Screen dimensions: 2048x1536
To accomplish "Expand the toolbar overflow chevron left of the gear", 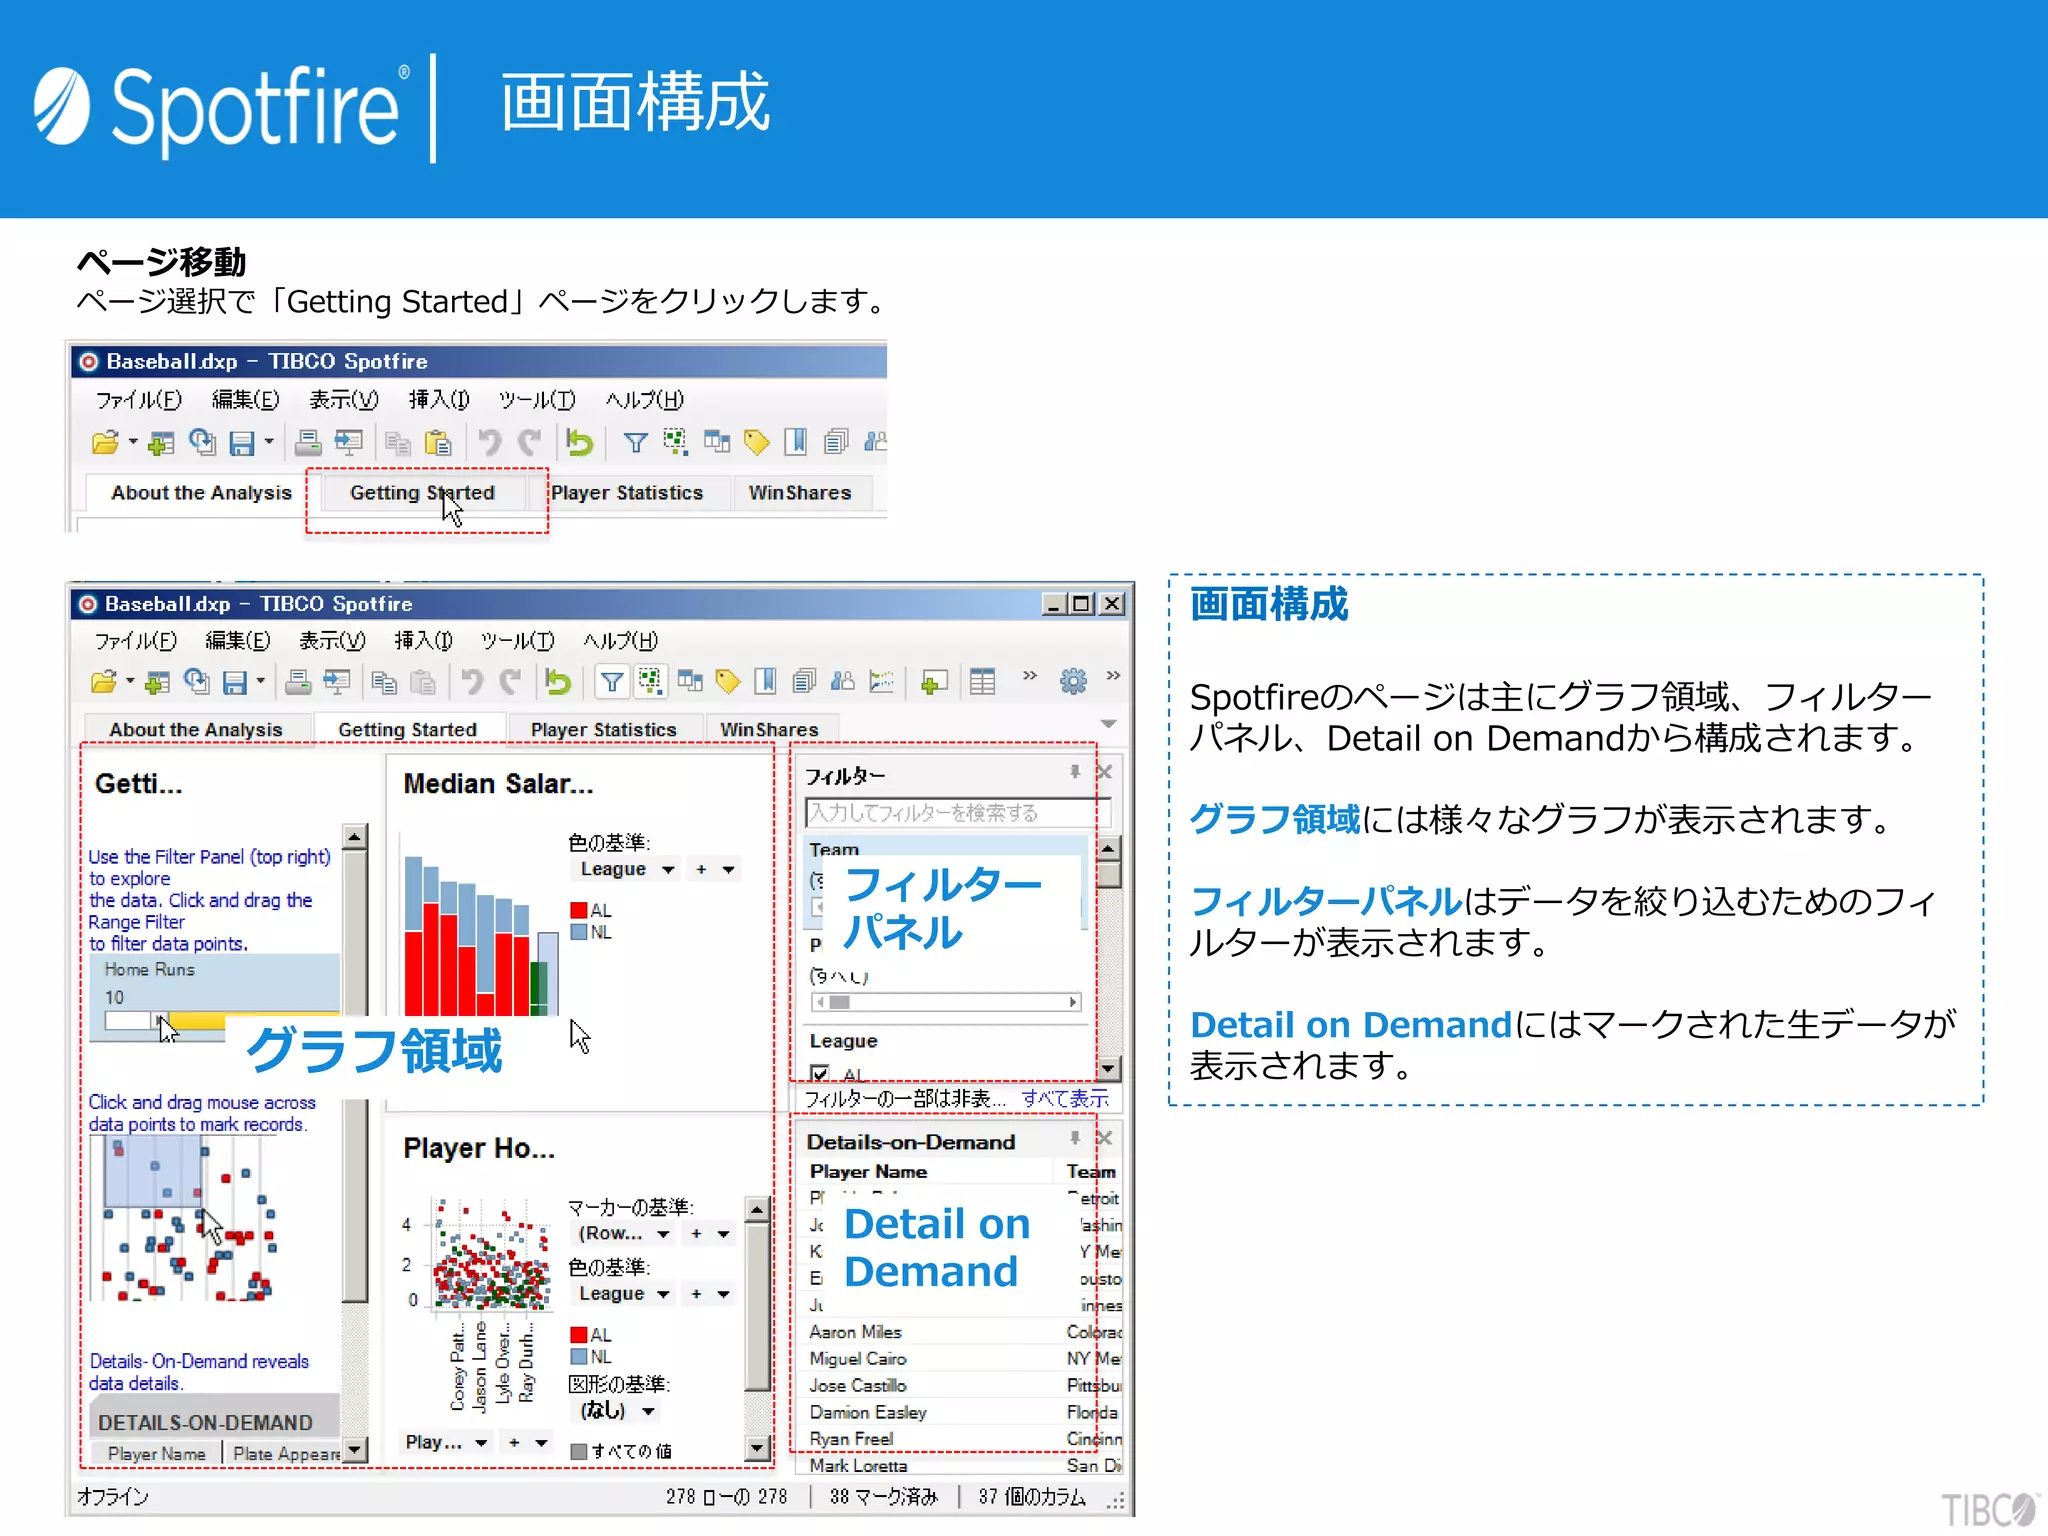I will click(x=1029, y=677).
